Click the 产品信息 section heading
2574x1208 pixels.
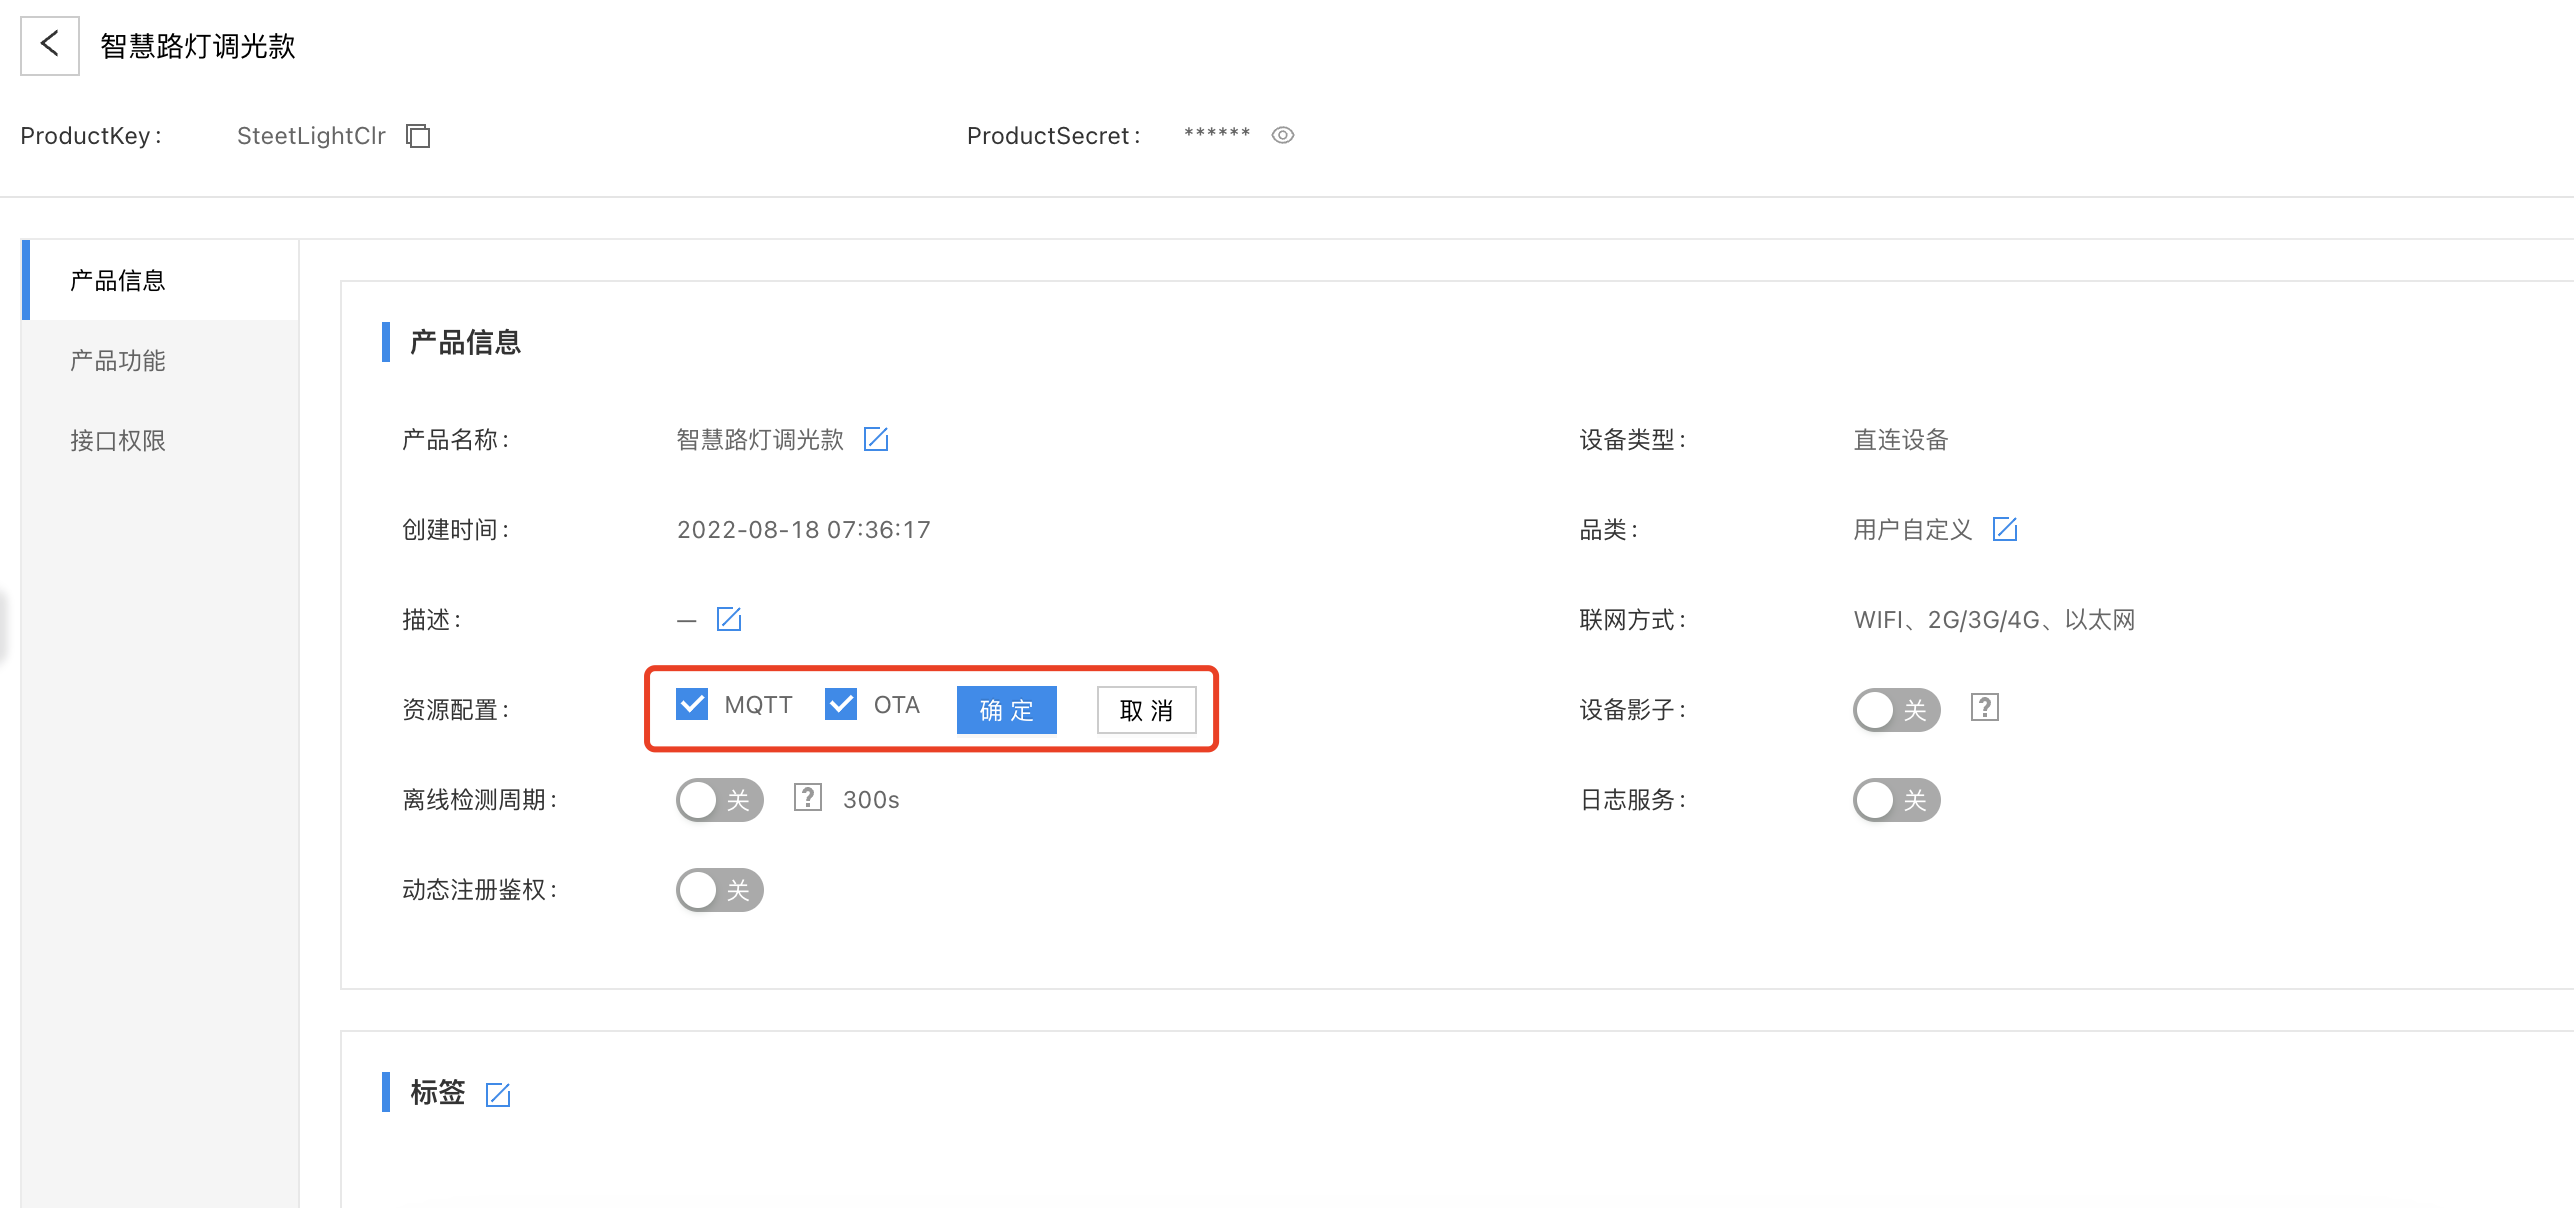click(x=465, y=342)
